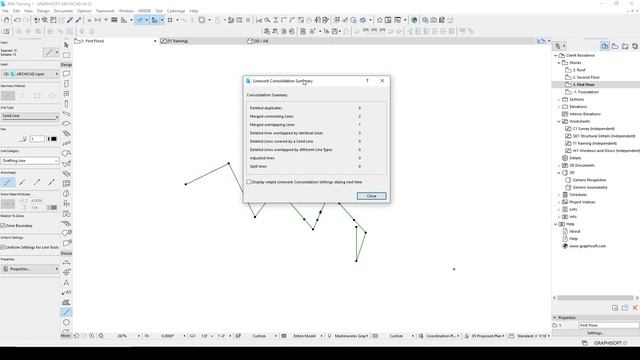Screen dimensions: 640x360
Task: Click the grid snap icon in the toolbar
Action: click(170, 20)
